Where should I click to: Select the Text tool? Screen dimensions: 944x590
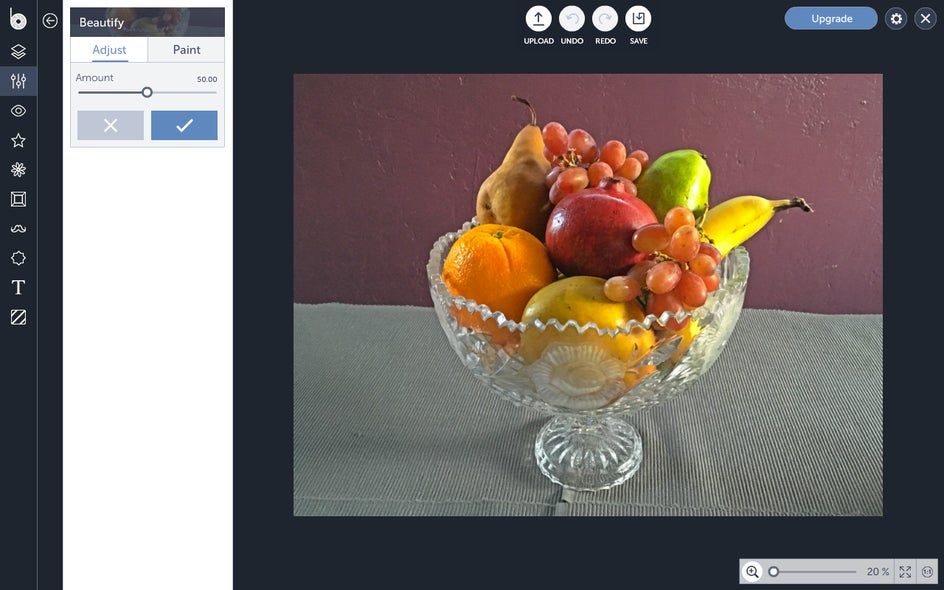18,288
